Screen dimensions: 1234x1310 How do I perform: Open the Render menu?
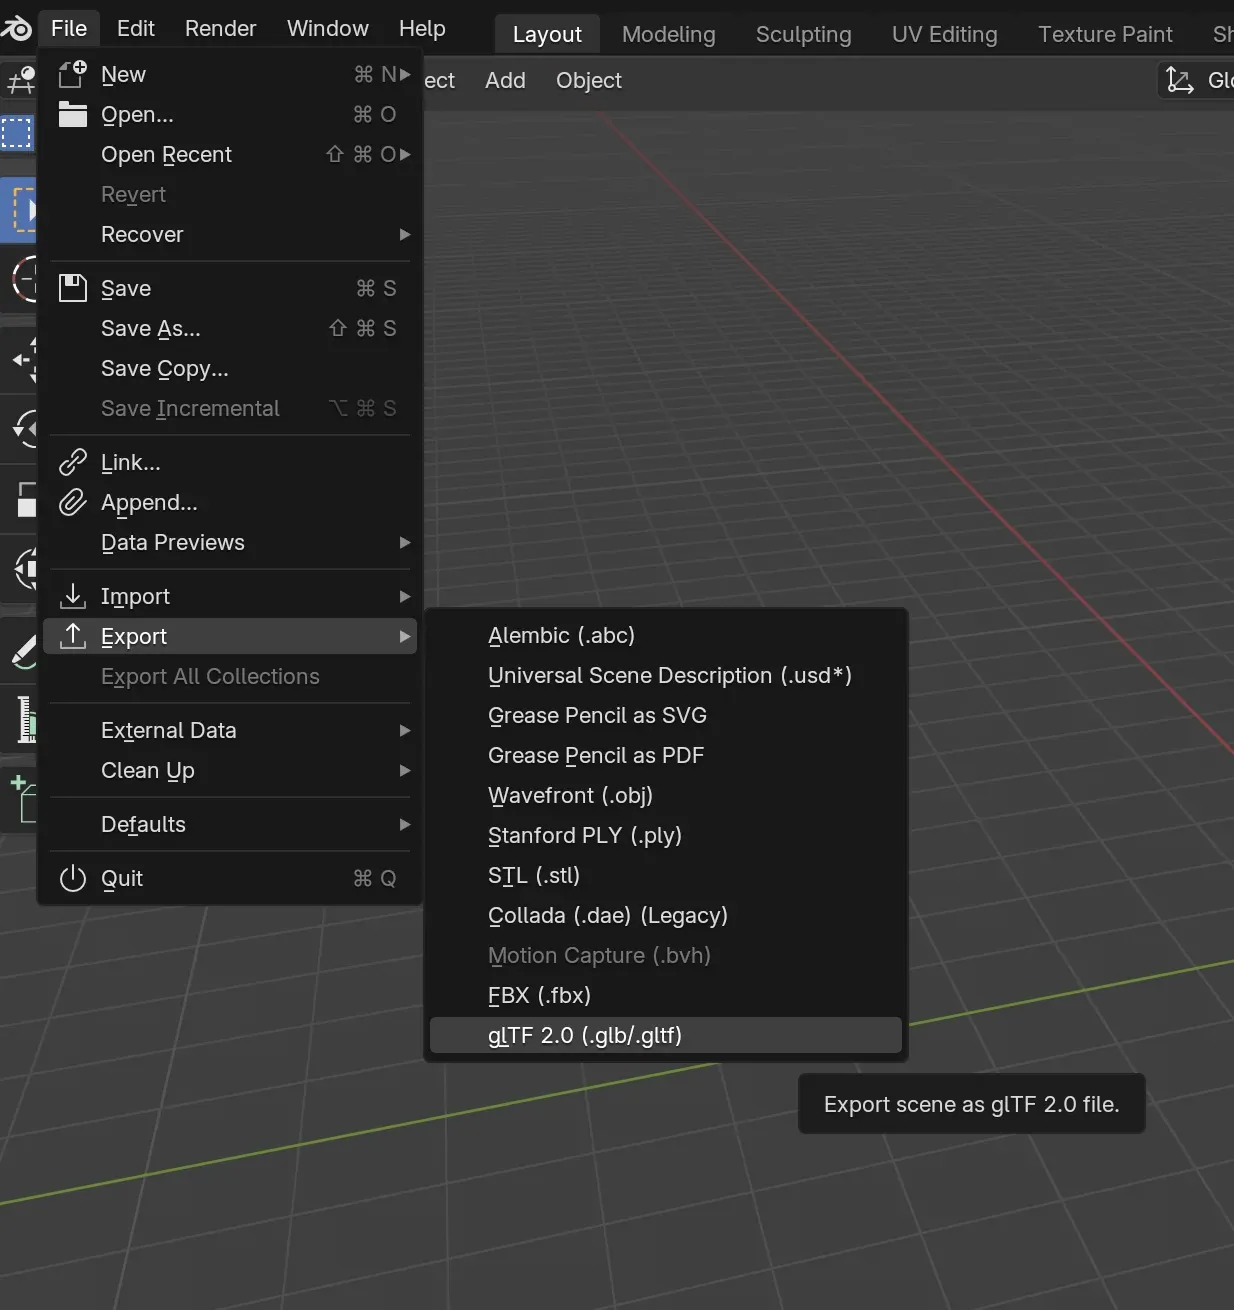[221, 28]
